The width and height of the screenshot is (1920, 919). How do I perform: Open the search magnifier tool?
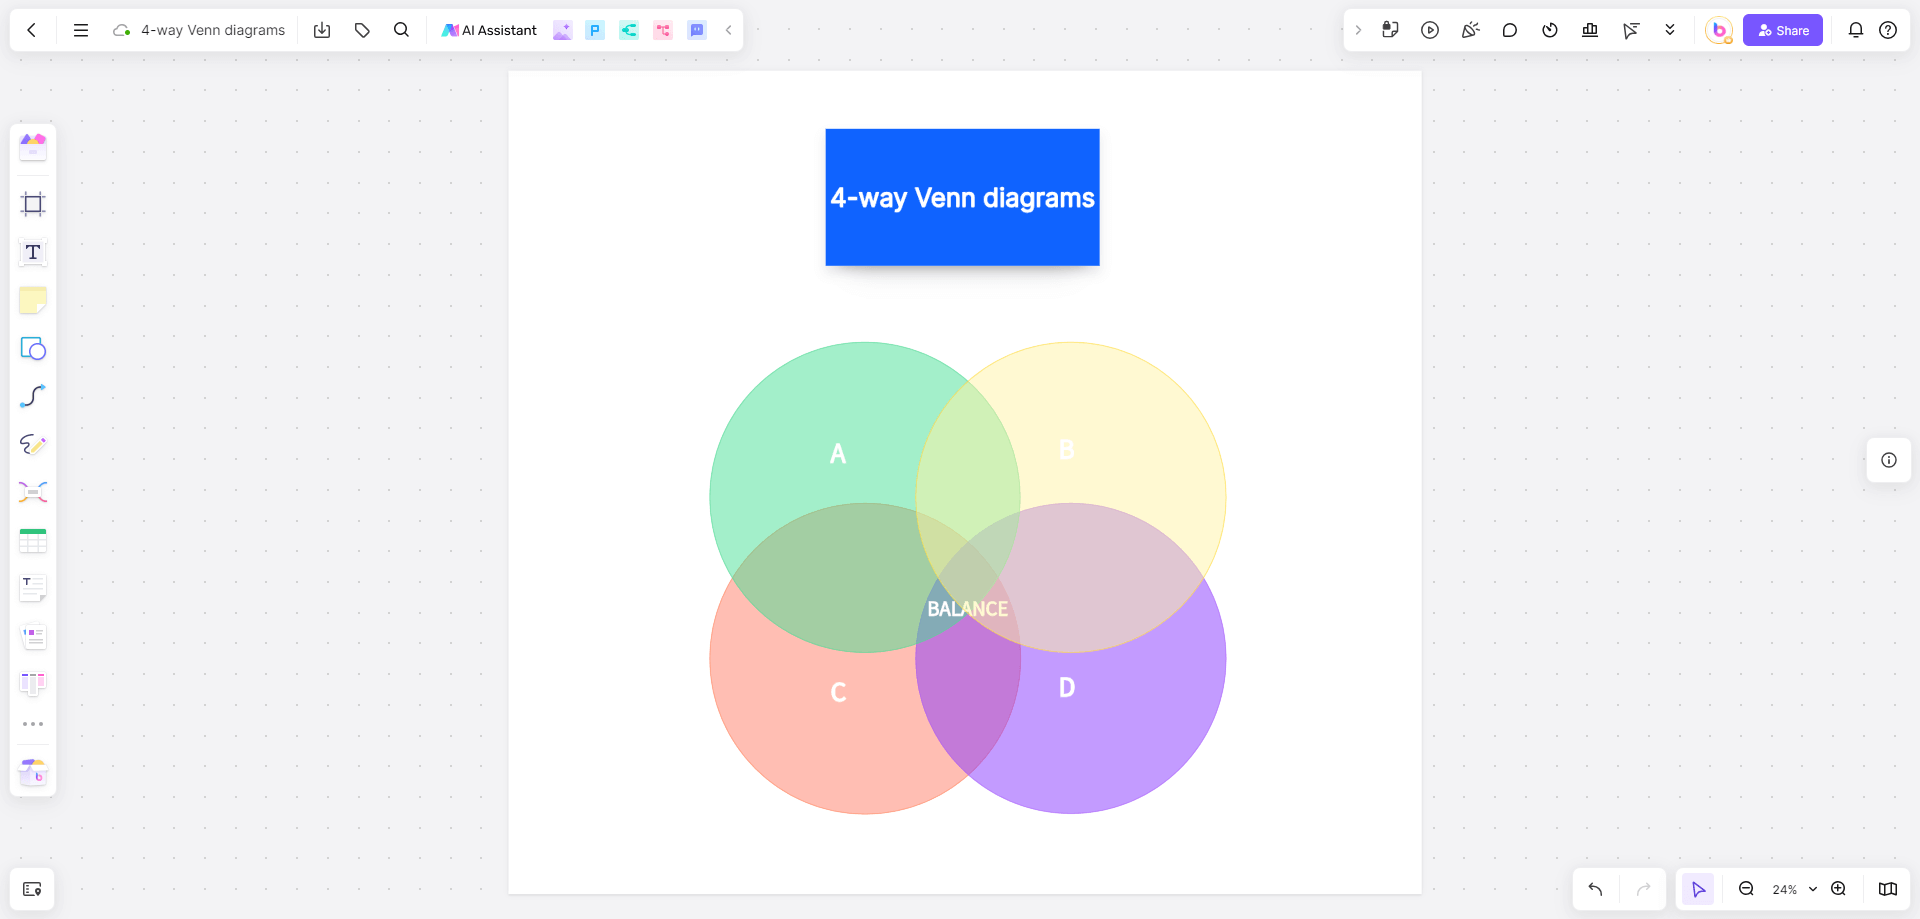(401, 30)
